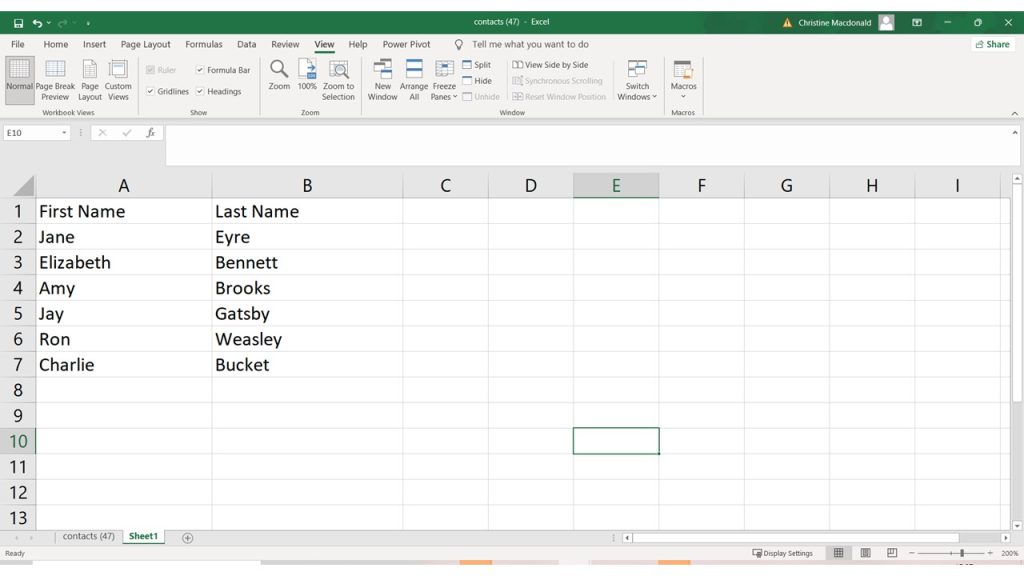Click the Split button
The height and width of the screenshot is (576, 1024).
click(476, 65)
